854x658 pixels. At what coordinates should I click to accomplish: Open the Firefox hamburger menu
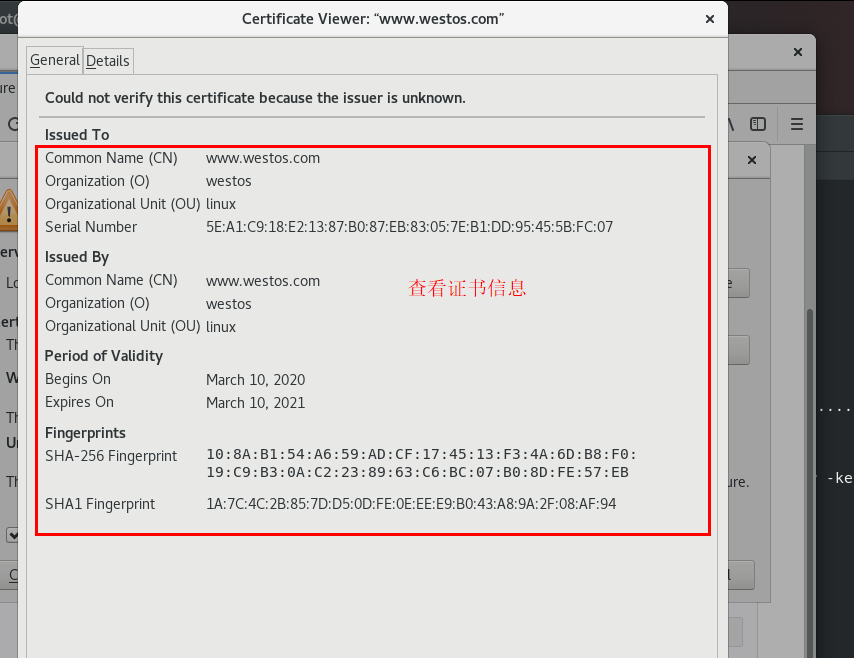797,124
